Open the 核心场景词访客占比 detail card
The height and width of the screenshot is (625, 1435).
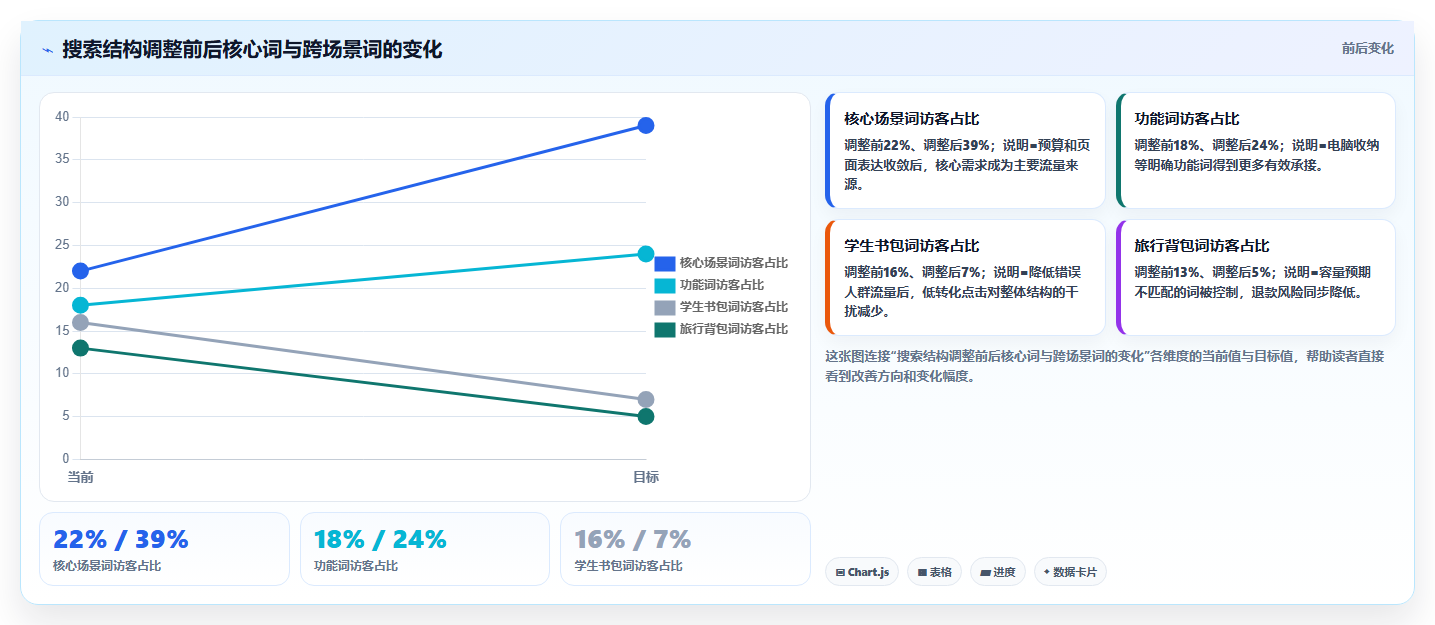click(x=965, y=151)
